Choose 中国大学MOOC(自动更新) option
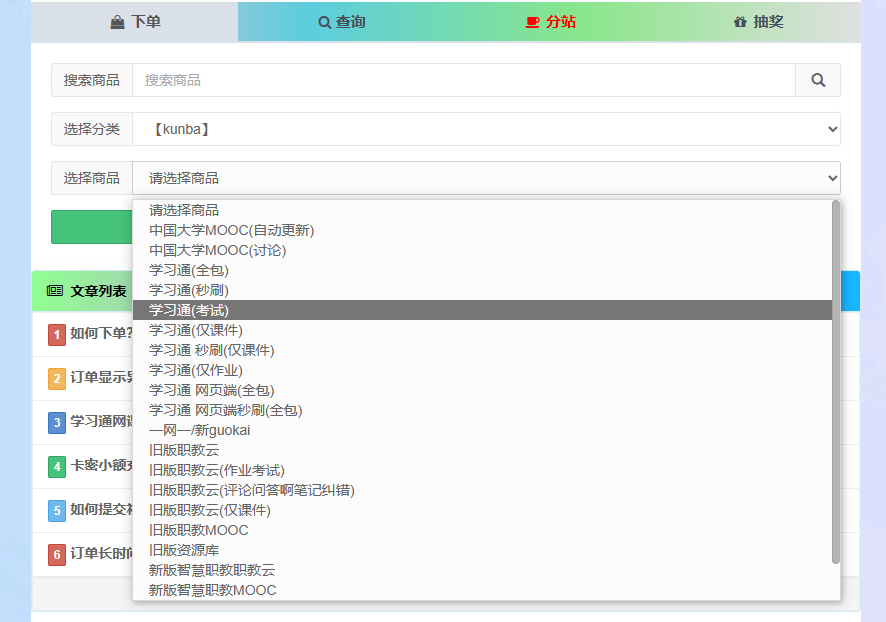Screen dimensions: 886x622 coord(483,230)
